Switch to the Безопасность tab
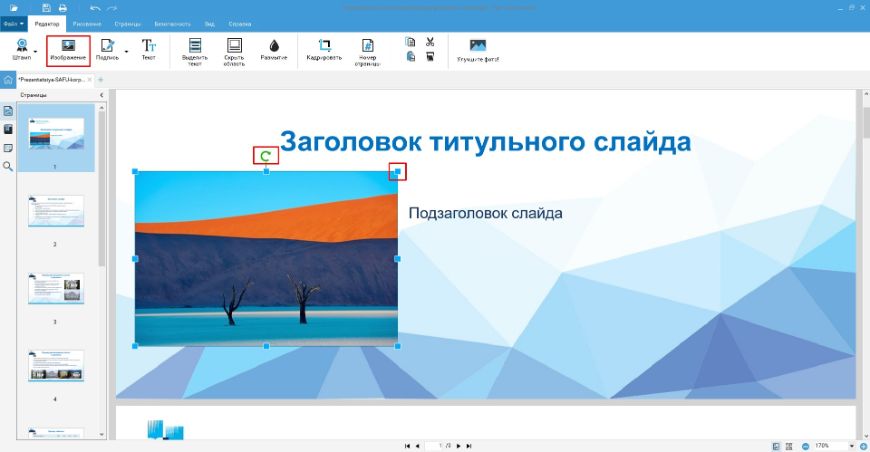 (173, 24)
